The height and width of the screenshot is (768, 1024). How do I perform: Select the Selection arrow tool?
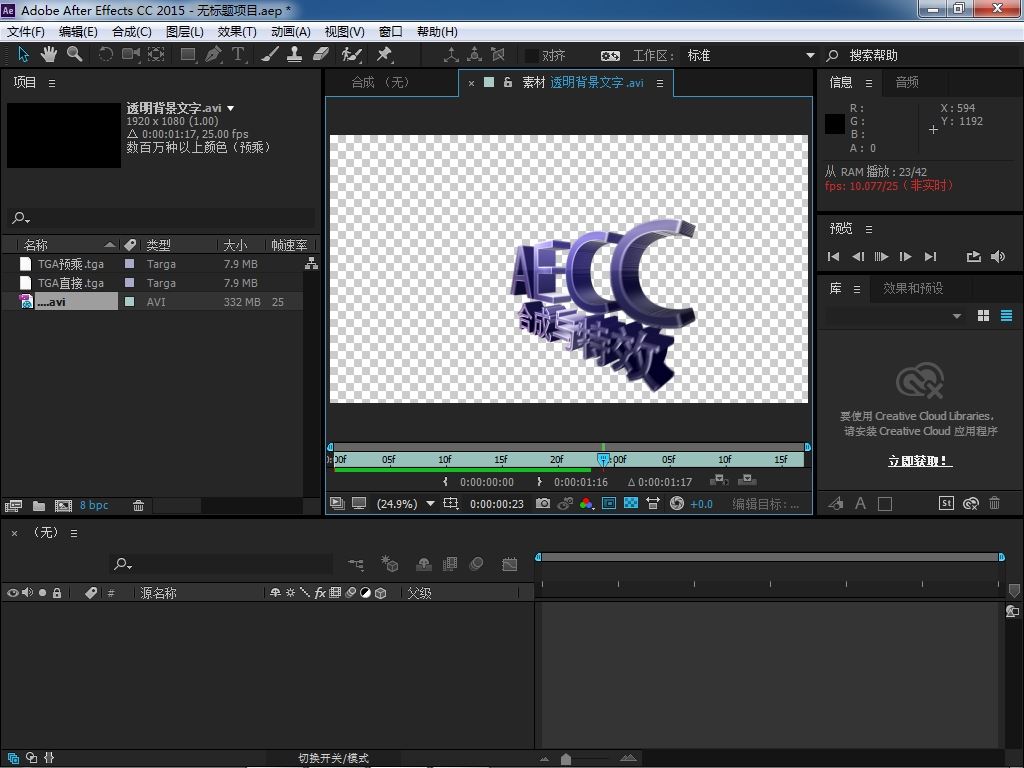coord(24,55)
